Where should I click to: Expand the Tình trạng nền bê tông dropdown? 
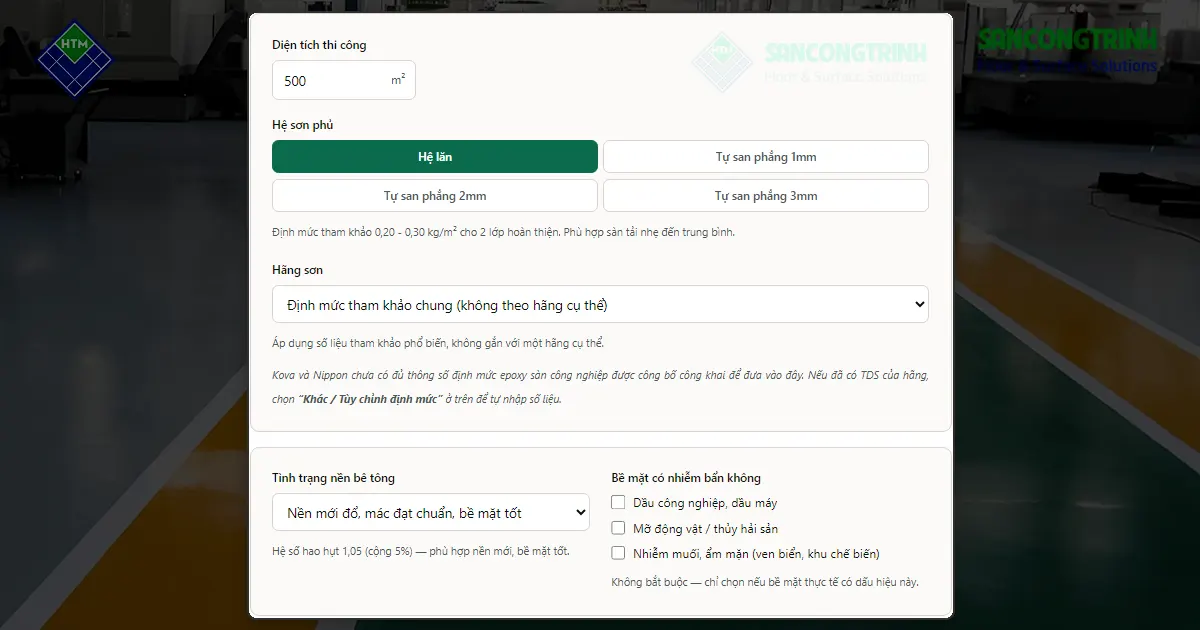coord(431,513)
